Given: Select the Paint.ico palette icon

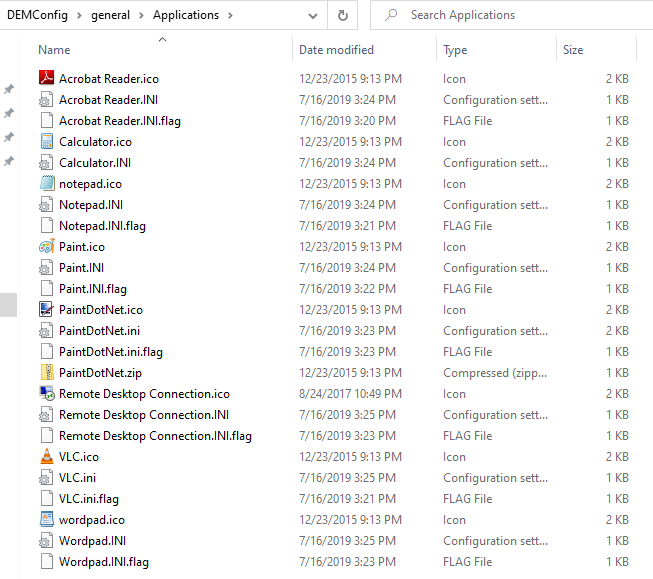Looking at the screenshot, I should coord(46,247).
